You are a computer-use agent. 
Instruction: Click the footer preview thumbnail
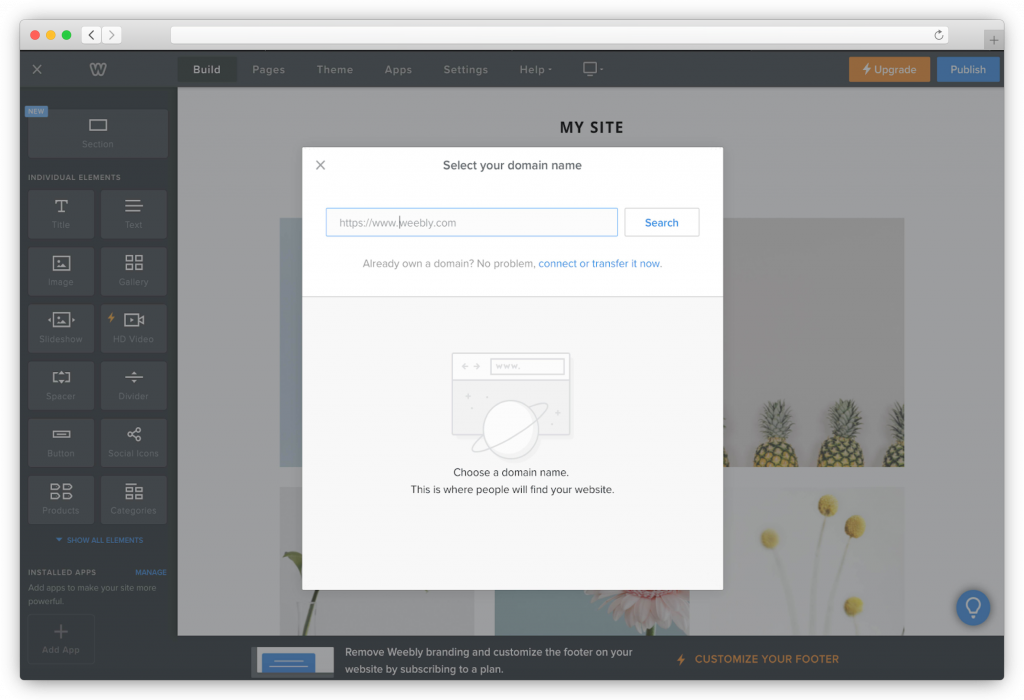coord(293,661)
